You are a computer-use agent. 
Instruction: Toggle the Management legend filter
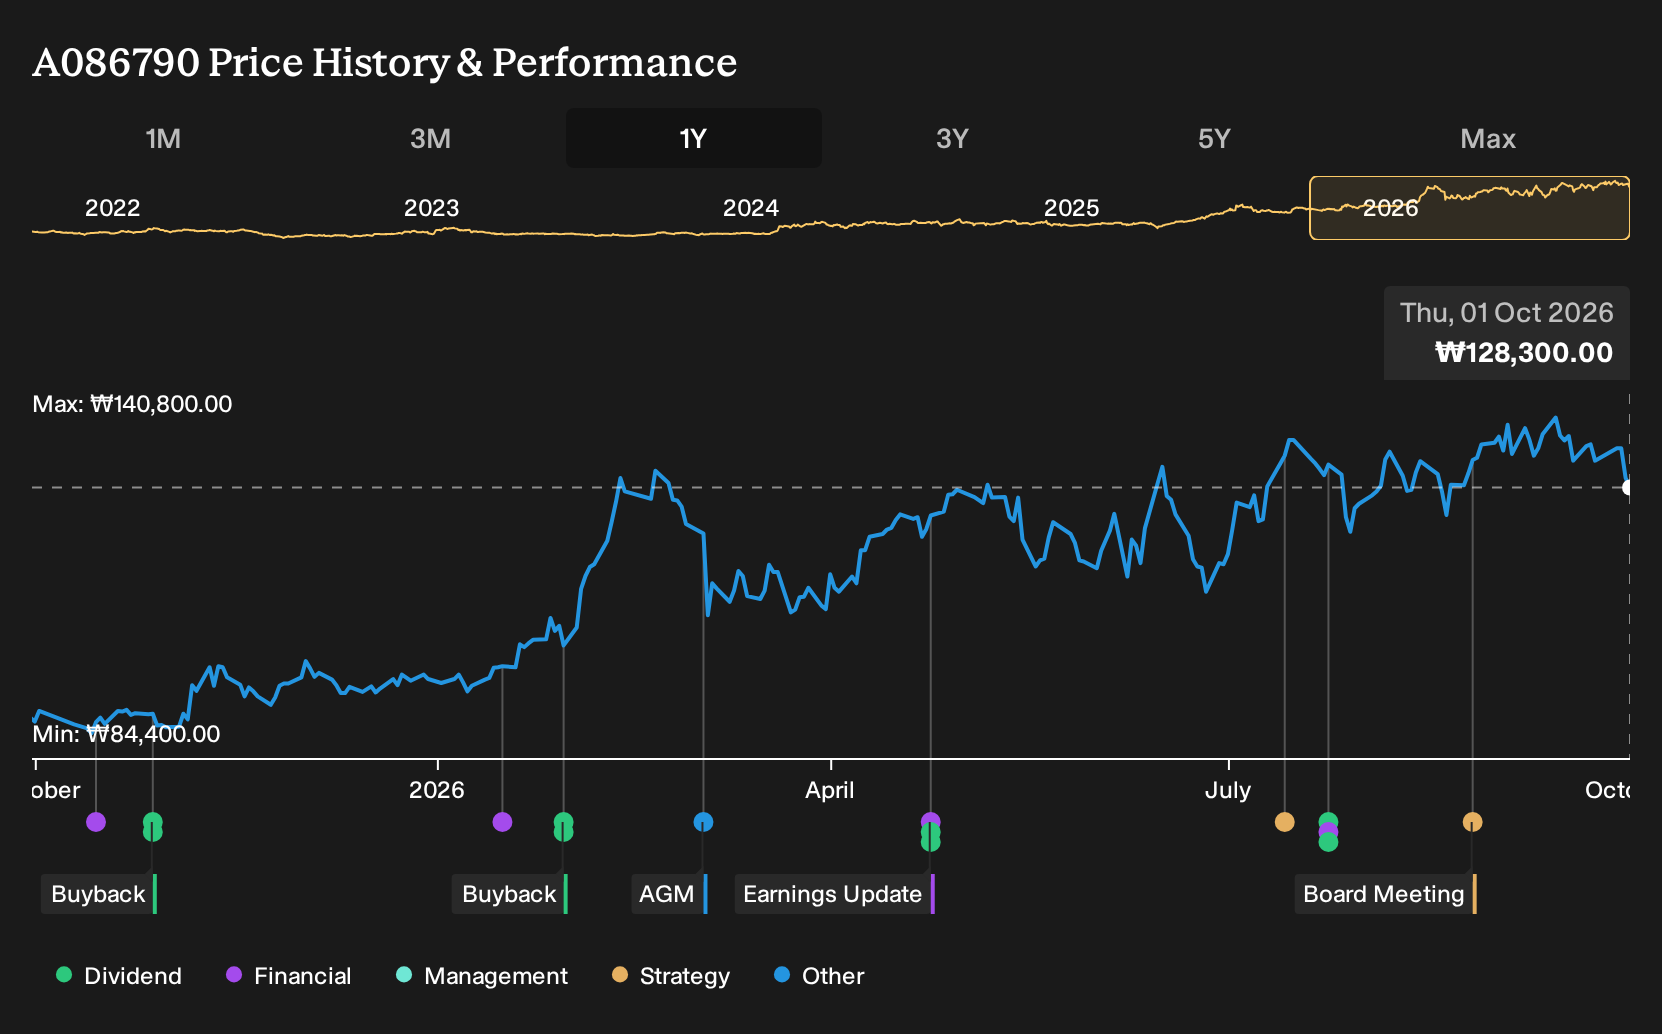pyautogui.click(x=482, y=975)
